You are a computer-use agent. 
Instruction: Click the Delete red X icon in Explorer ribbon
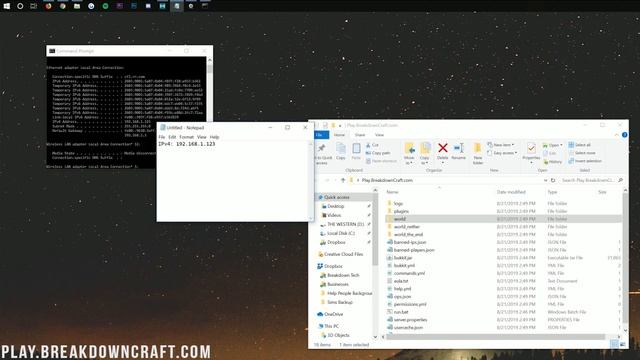pyautogui.click(x=442, y=148)
